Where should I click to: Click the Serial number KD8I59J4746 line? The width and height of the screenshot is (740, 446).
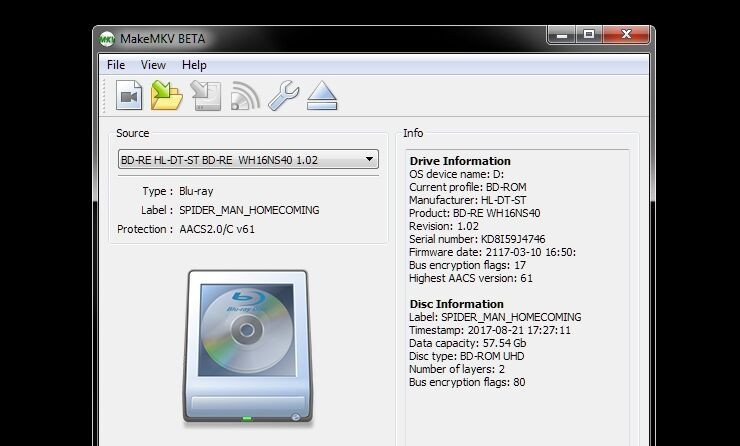[477, 239]
